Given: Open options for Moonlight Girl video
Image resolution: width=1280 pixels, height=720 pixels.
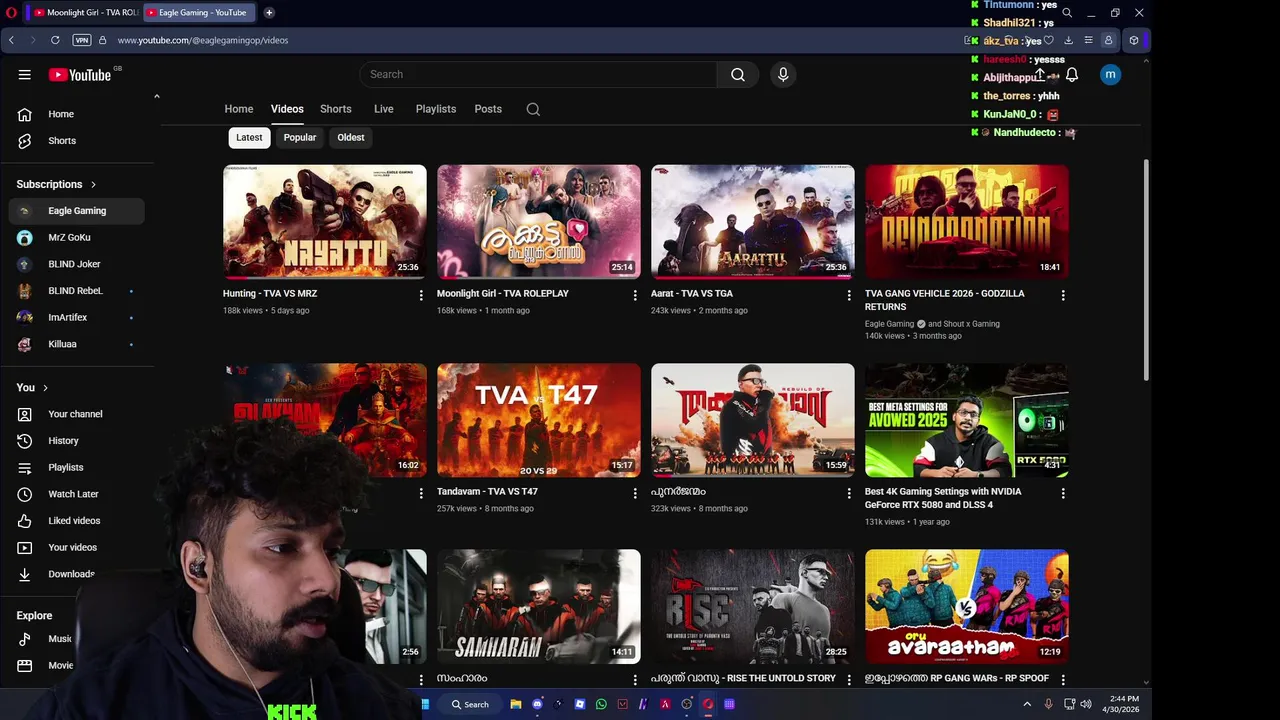Looking at the screenshot, I should tap(635, 295).
